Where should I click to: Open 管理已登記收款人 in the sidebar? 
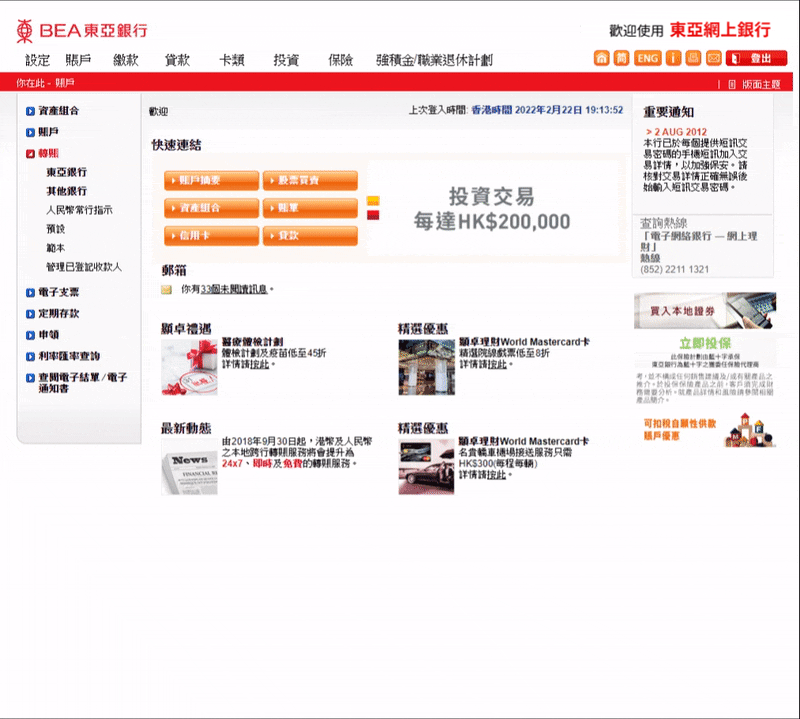[84, 267]
